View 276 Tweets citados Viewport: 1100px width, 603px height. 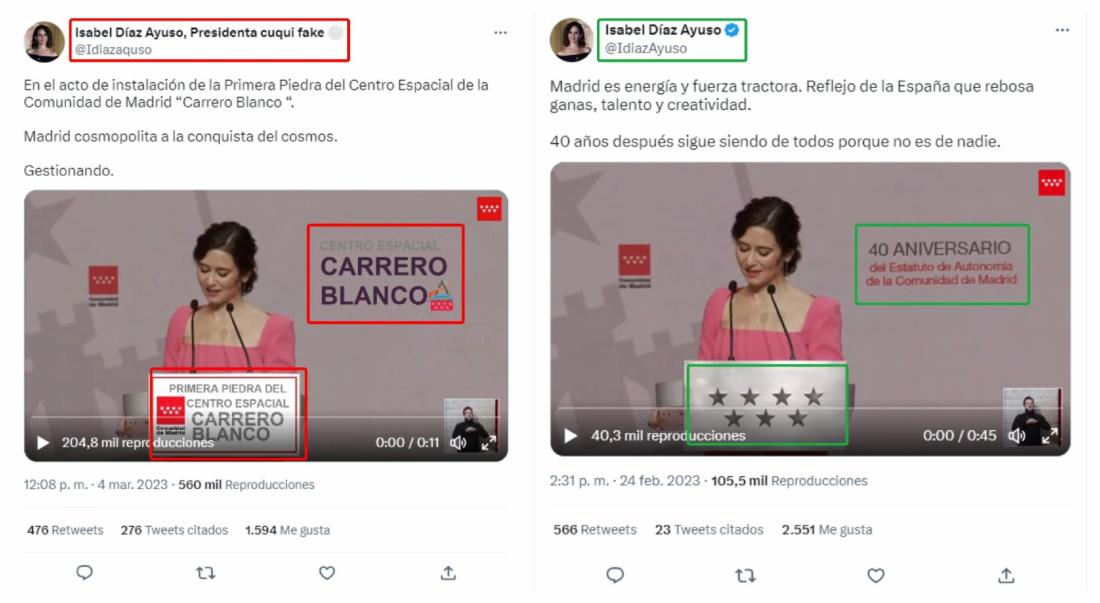pos(174,530)
